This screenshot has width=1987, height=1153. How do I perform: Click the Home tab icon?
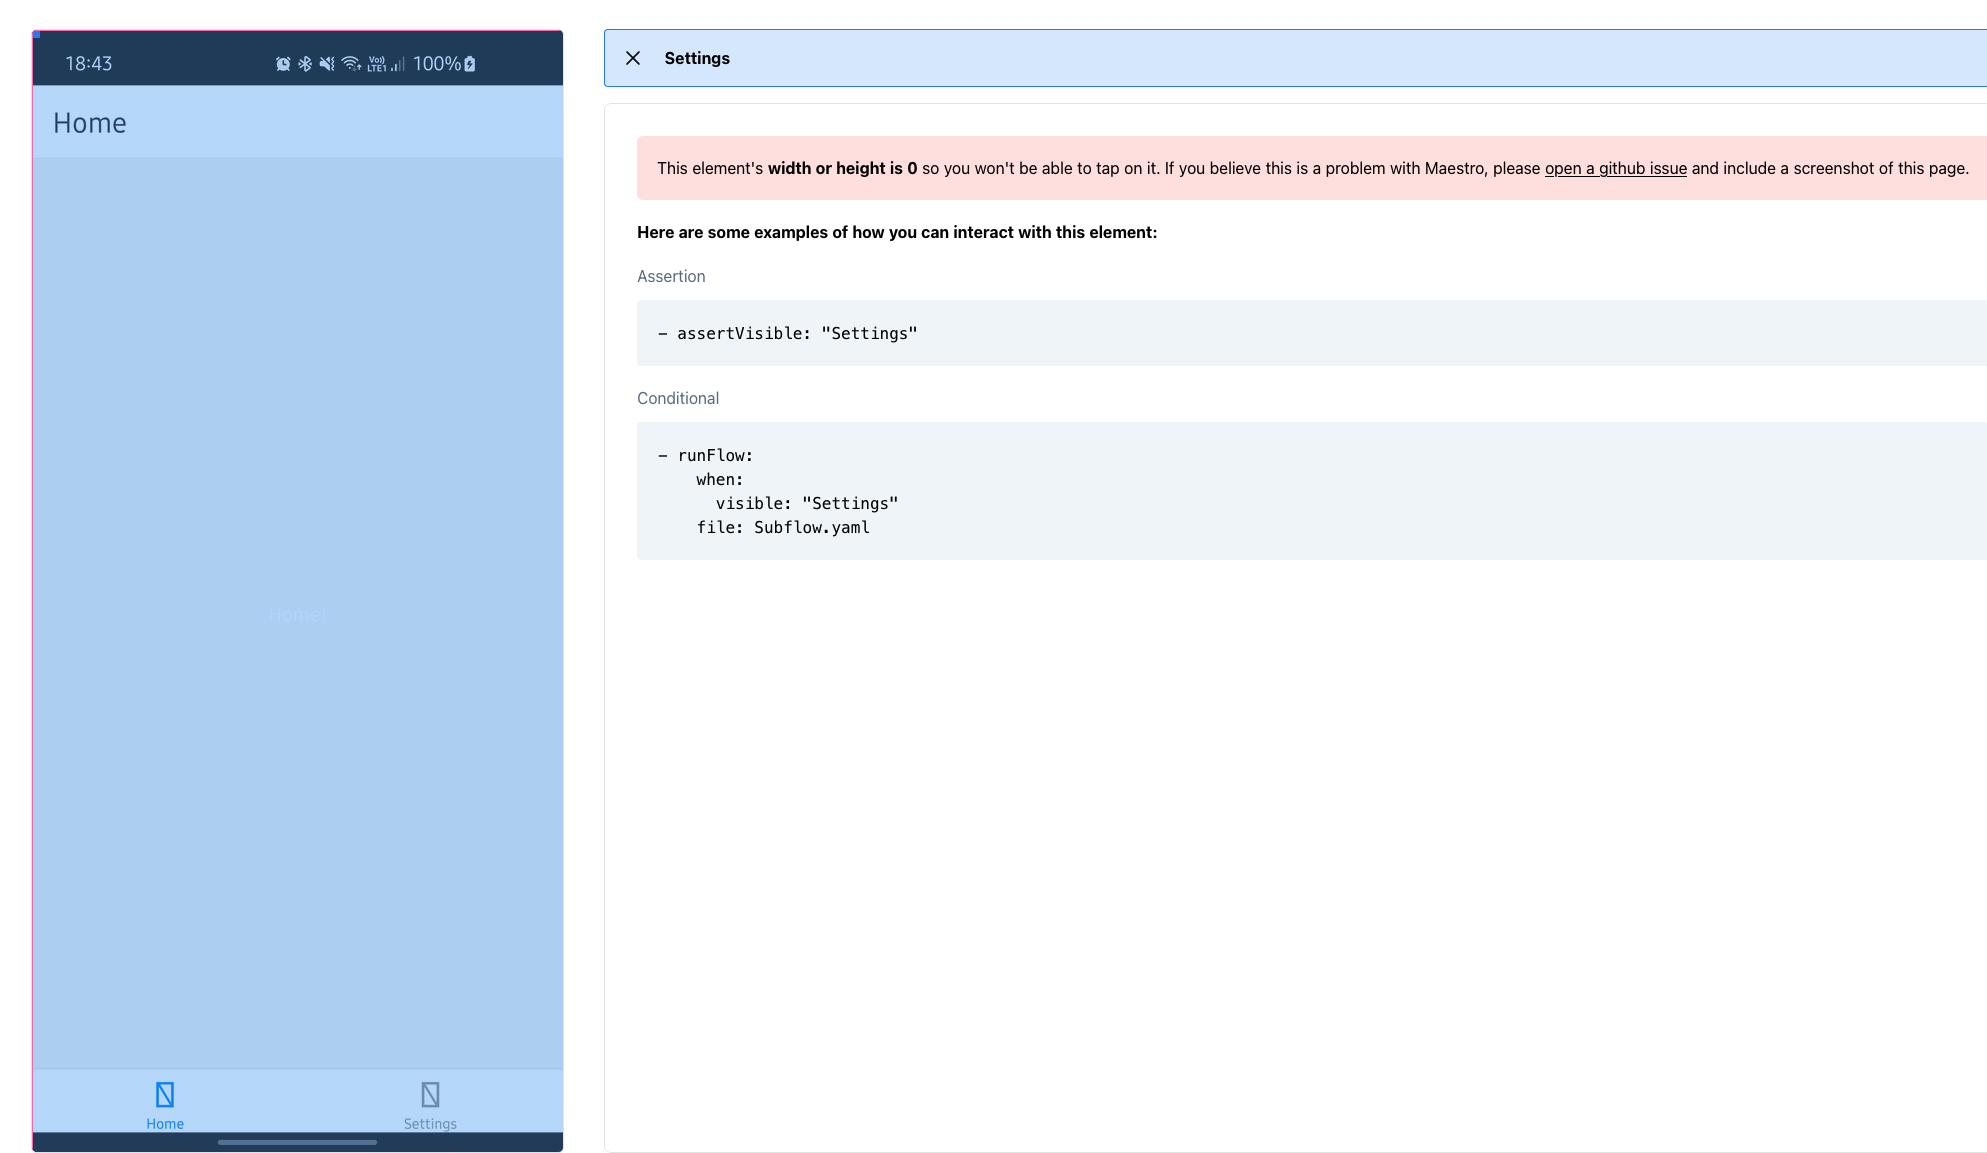165,1095
